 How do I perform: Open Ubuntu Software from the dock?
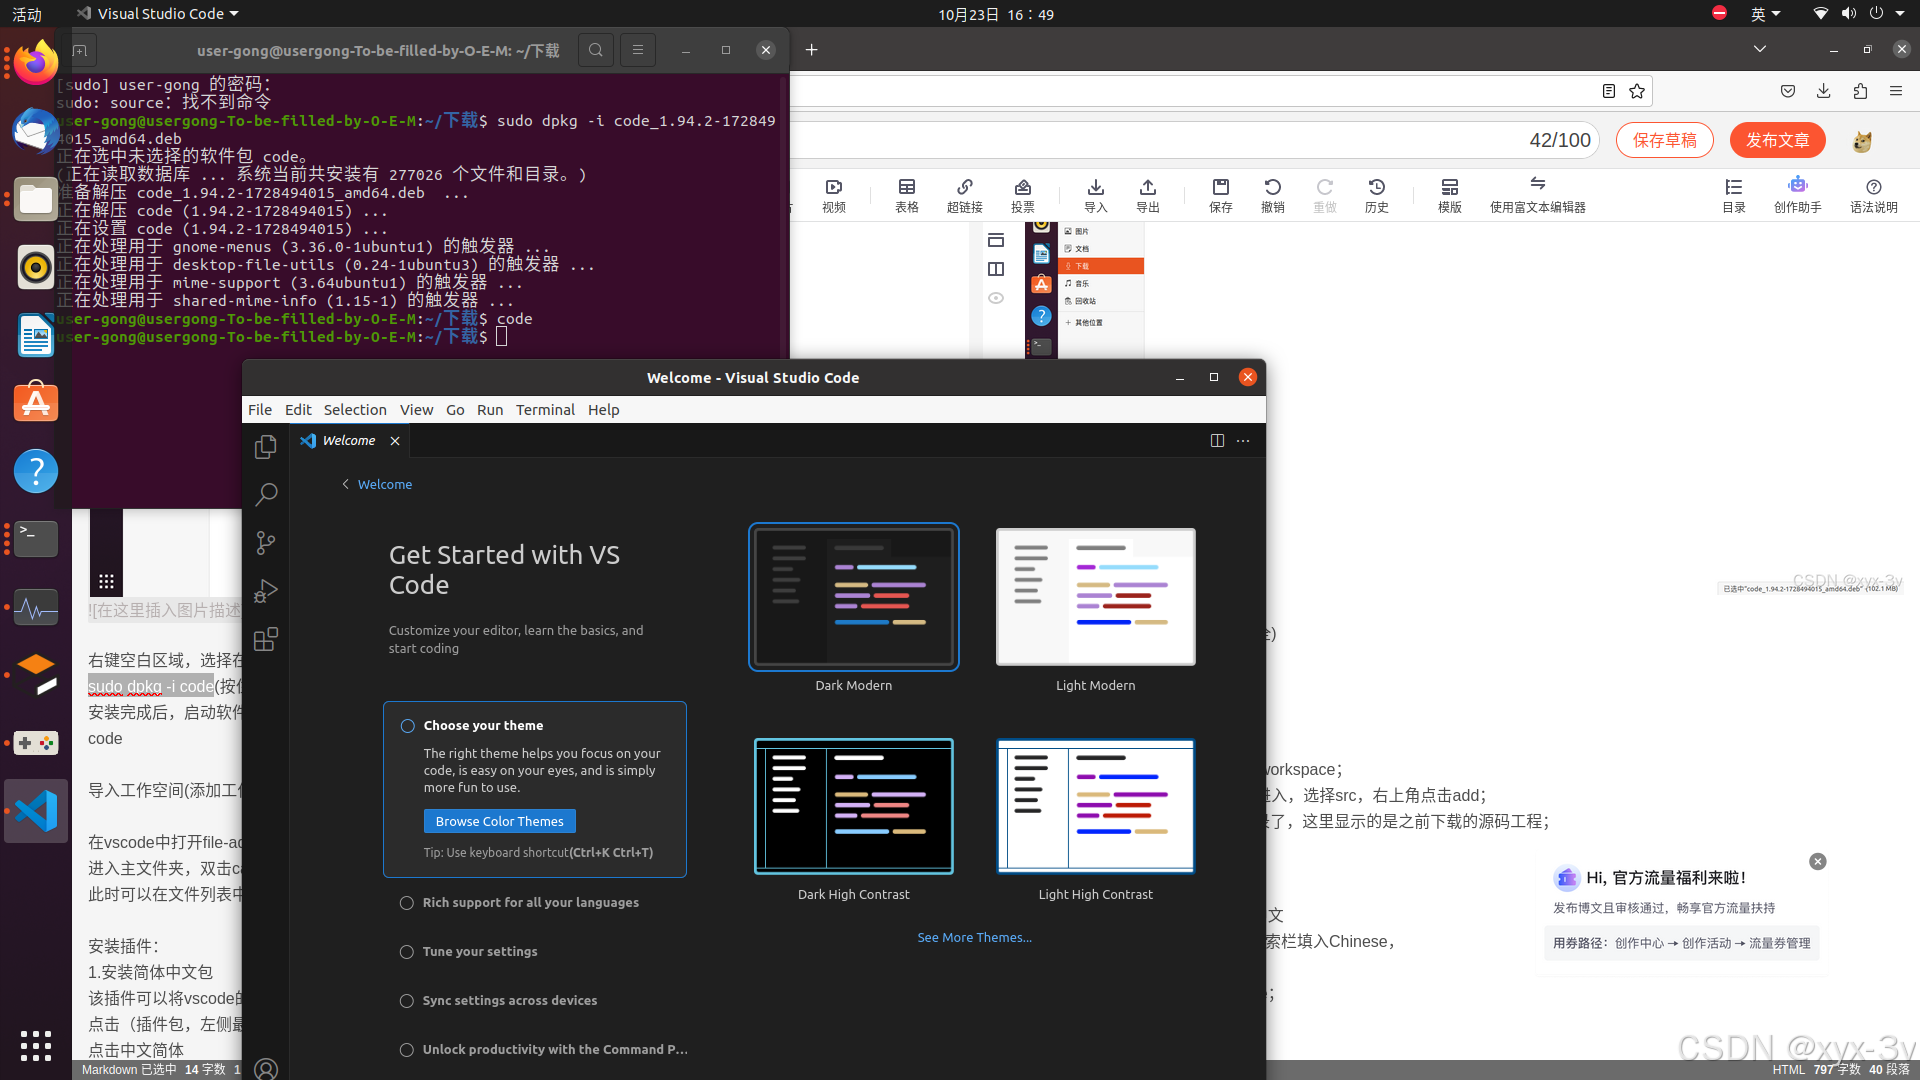[36, 403]
